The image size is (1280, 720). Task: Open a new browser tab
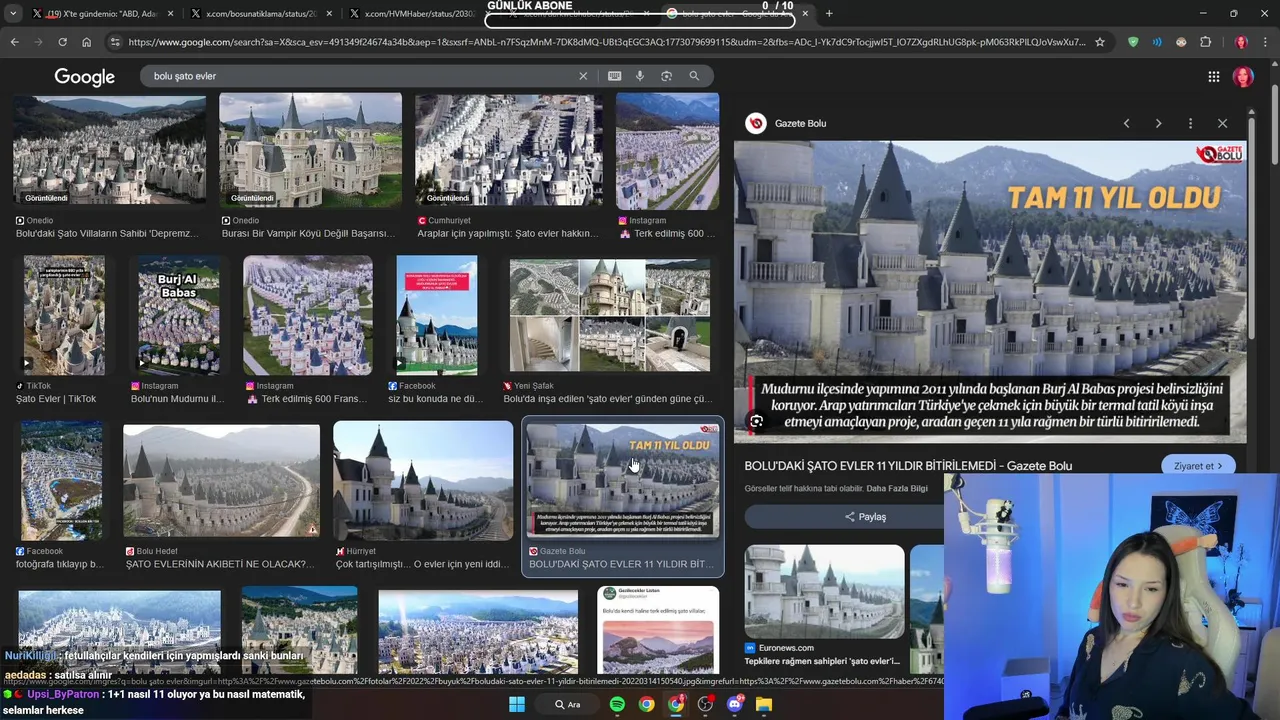pyautogui.click(x=829, y=14)
